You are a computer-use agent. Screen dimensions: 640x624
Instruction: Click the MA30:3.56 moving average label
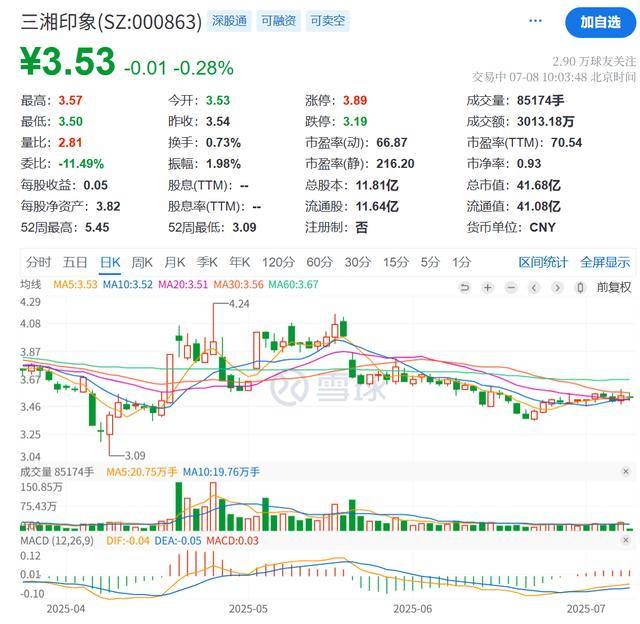(239, 284)
